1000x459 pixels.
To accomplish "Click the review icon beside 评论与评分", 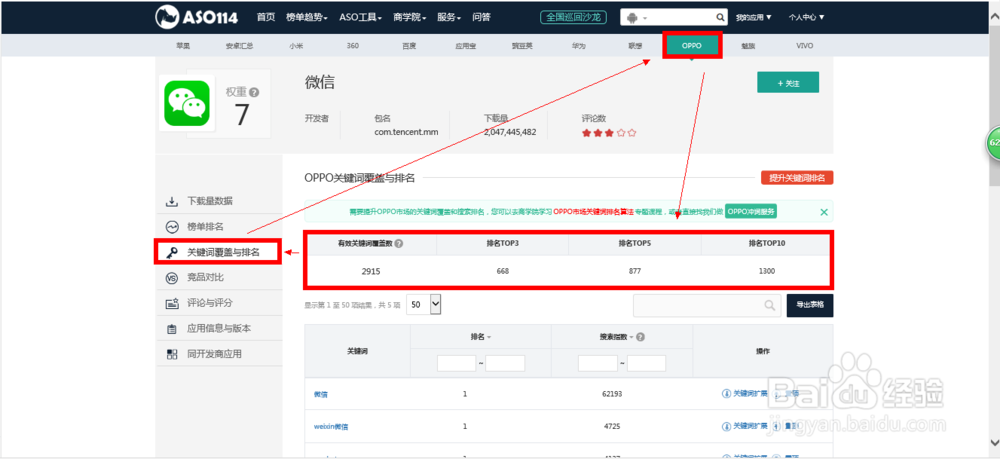I will [172, 303].
